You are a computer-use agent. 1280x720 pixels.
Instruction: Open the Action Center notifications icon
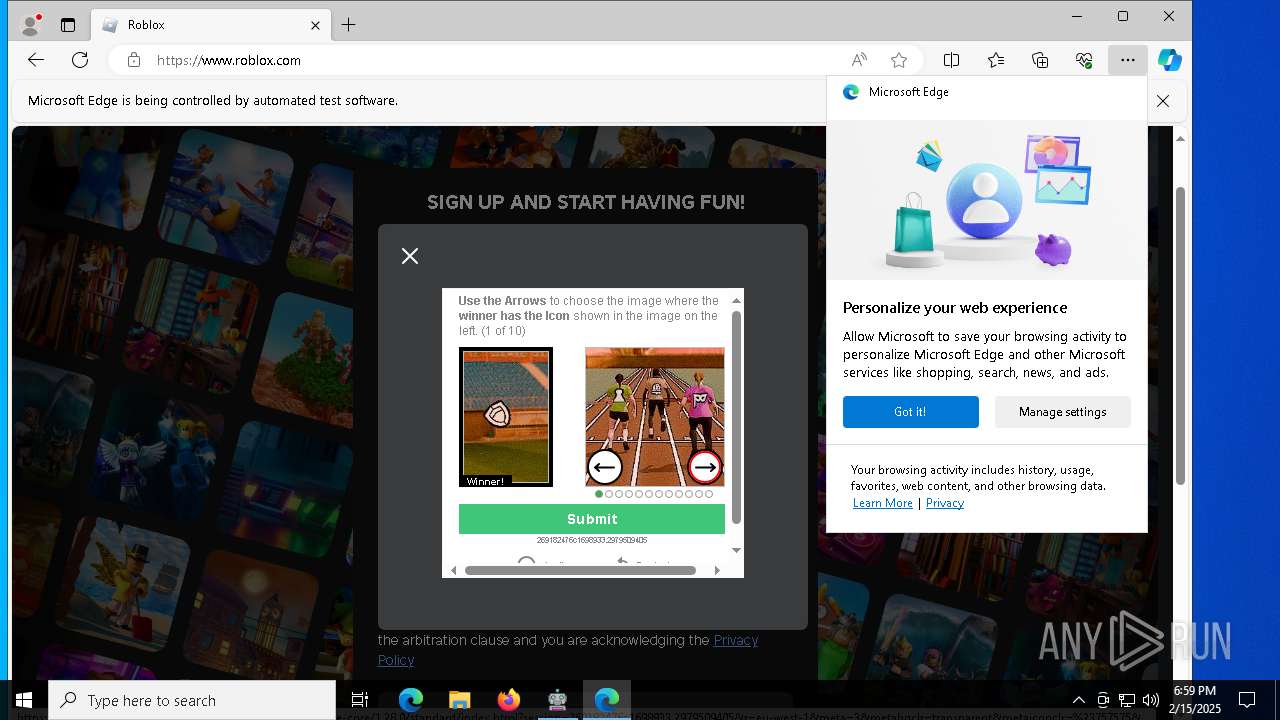click(1247, 700)
